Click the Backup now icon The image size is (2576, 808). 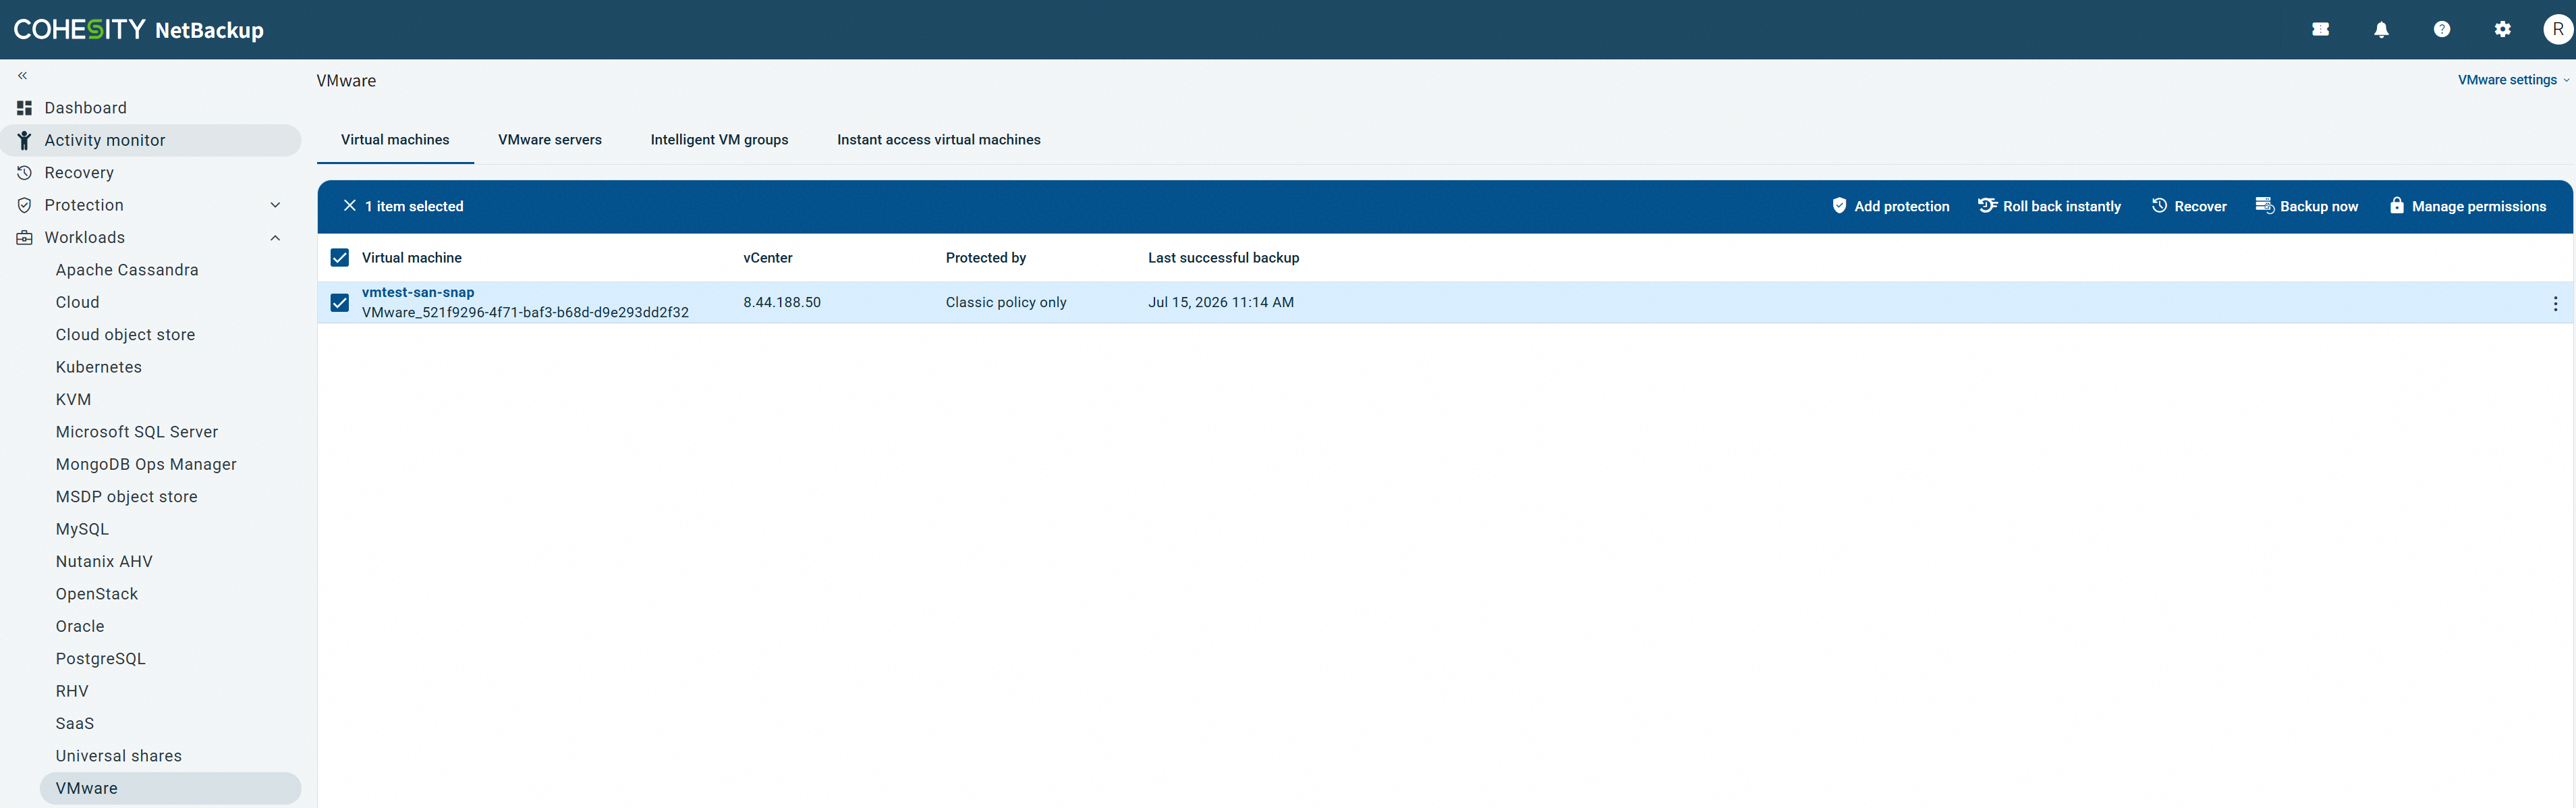pos(2264,206)
